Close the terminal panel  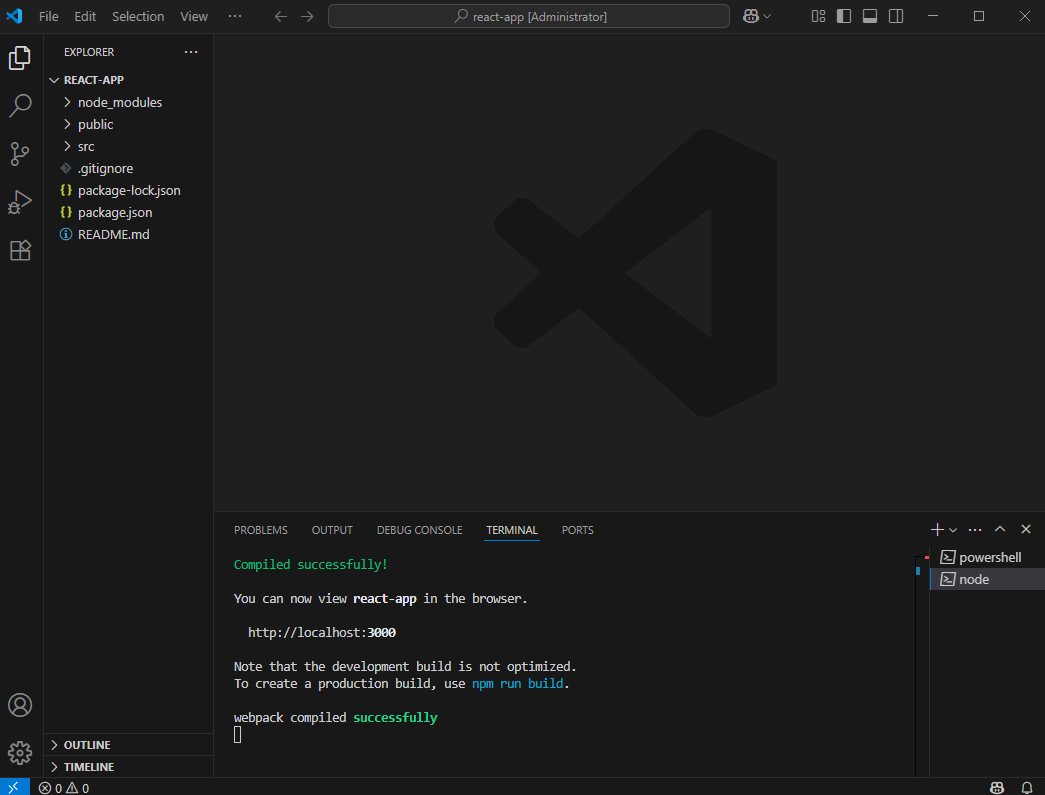1026,529
